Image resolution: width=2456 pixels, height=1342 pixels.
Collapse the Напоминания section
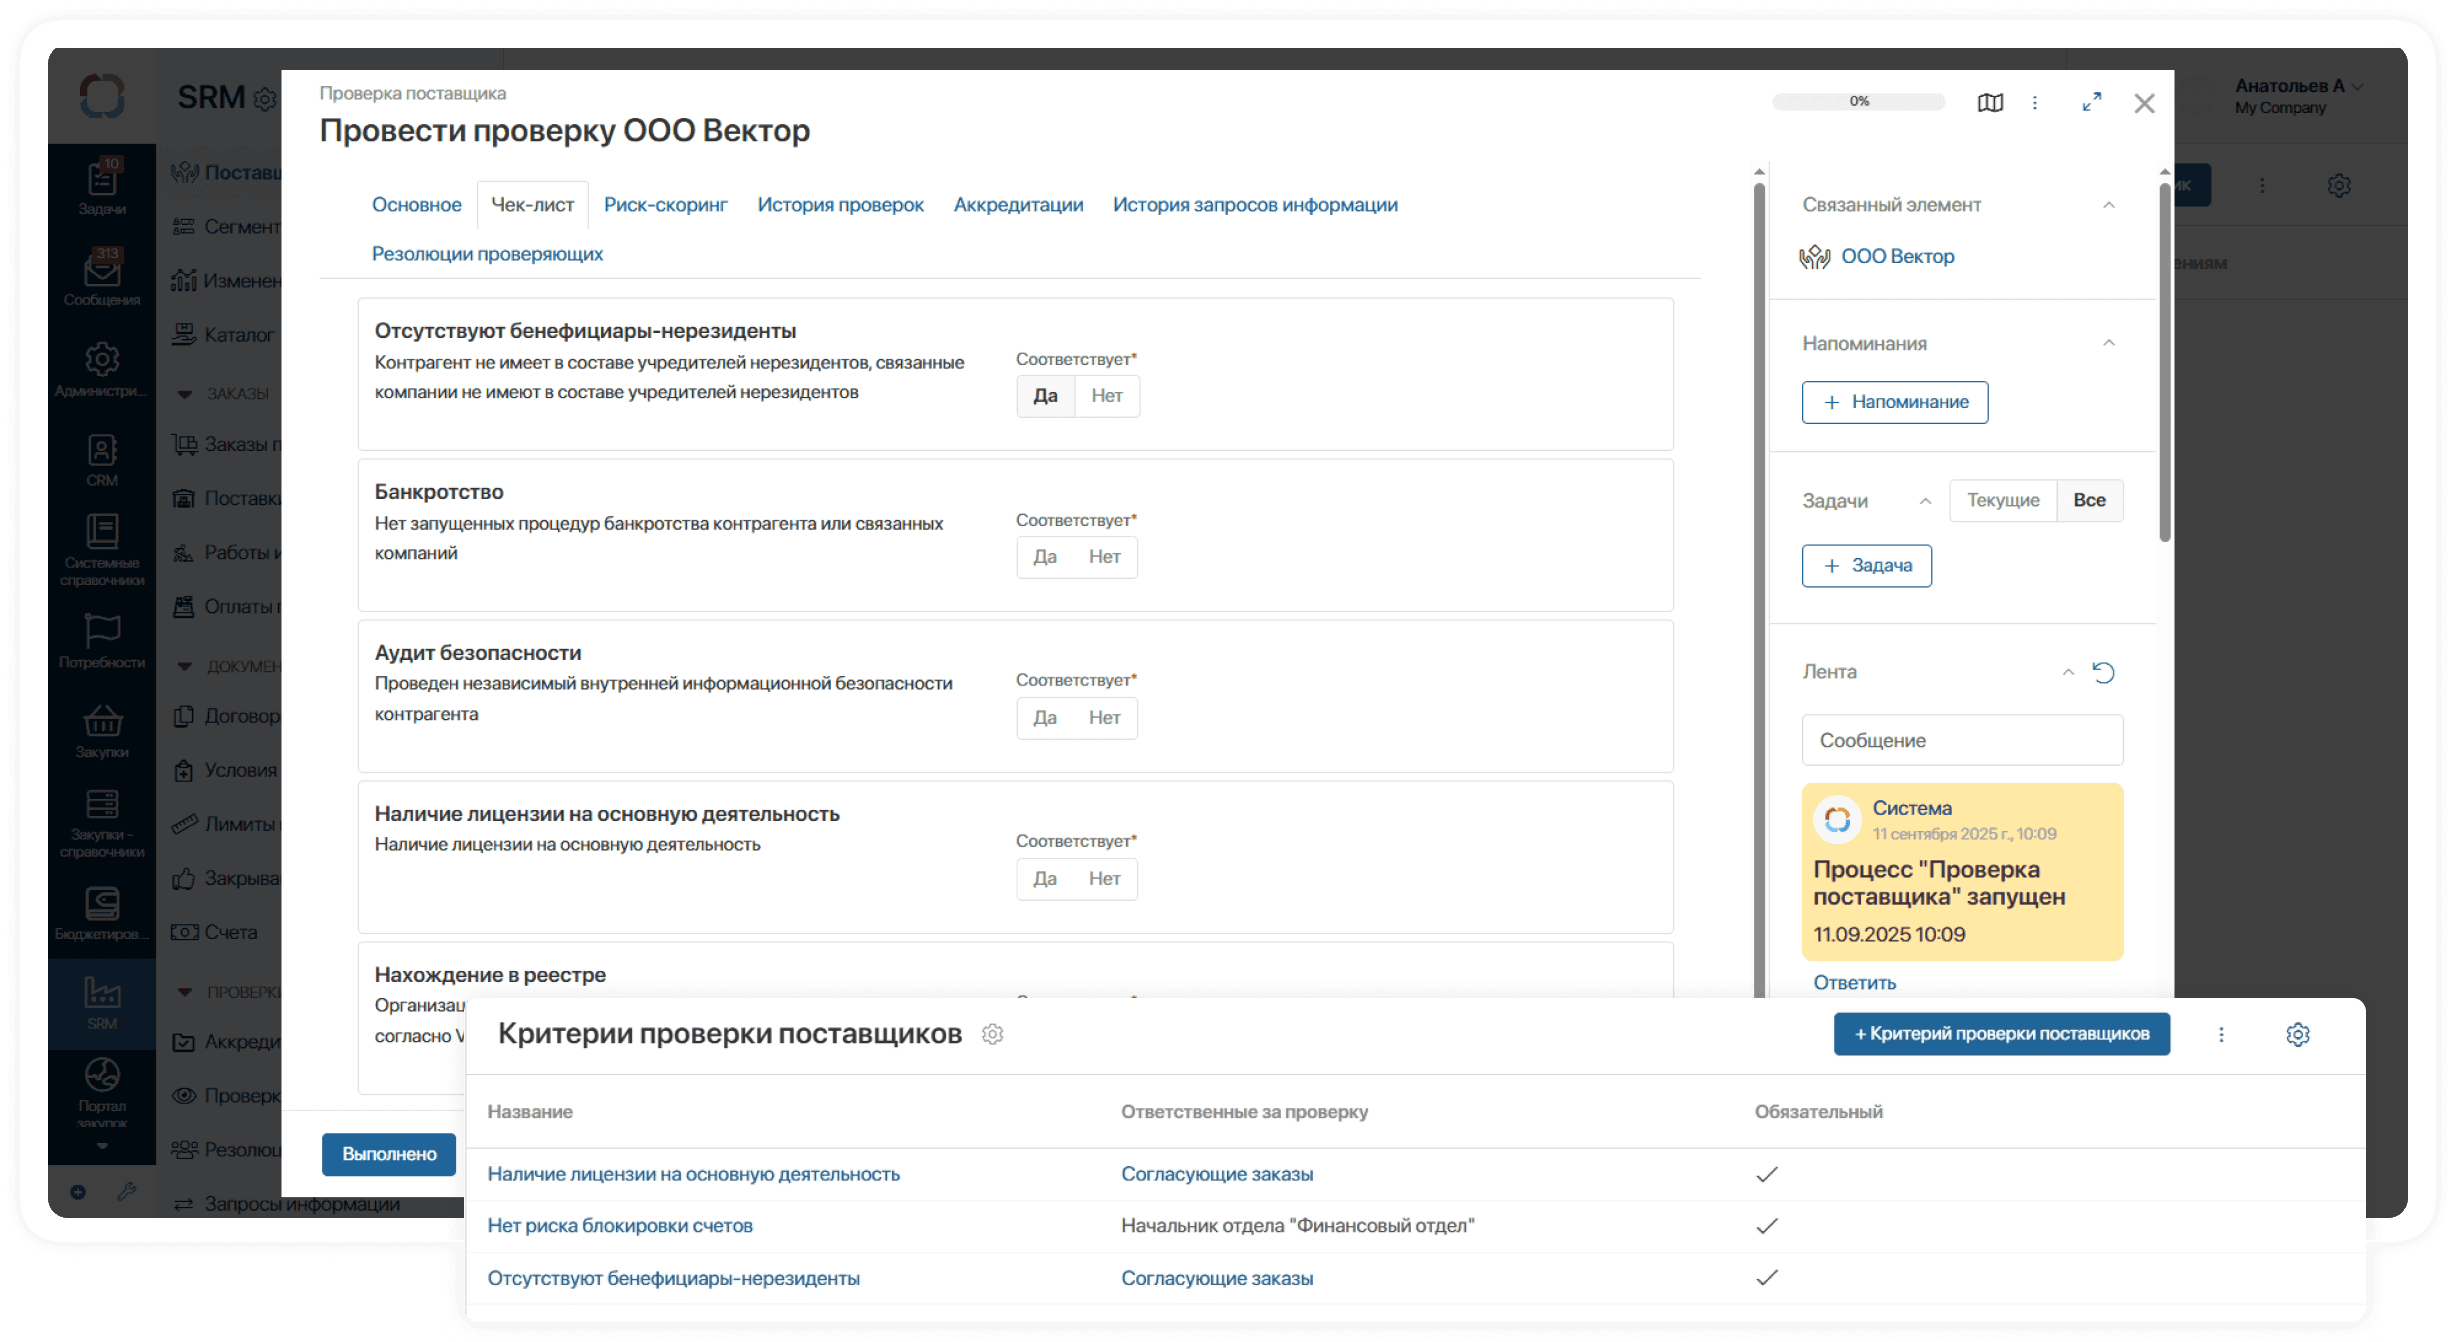tap(2109, 343)
